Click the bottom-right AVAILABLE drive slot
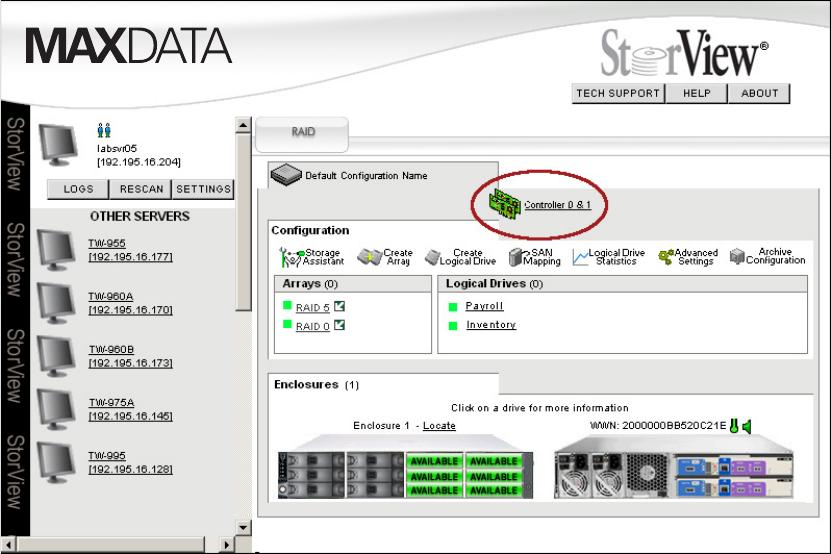This screenshot has height=554, width=831. [x=493, y=490]
